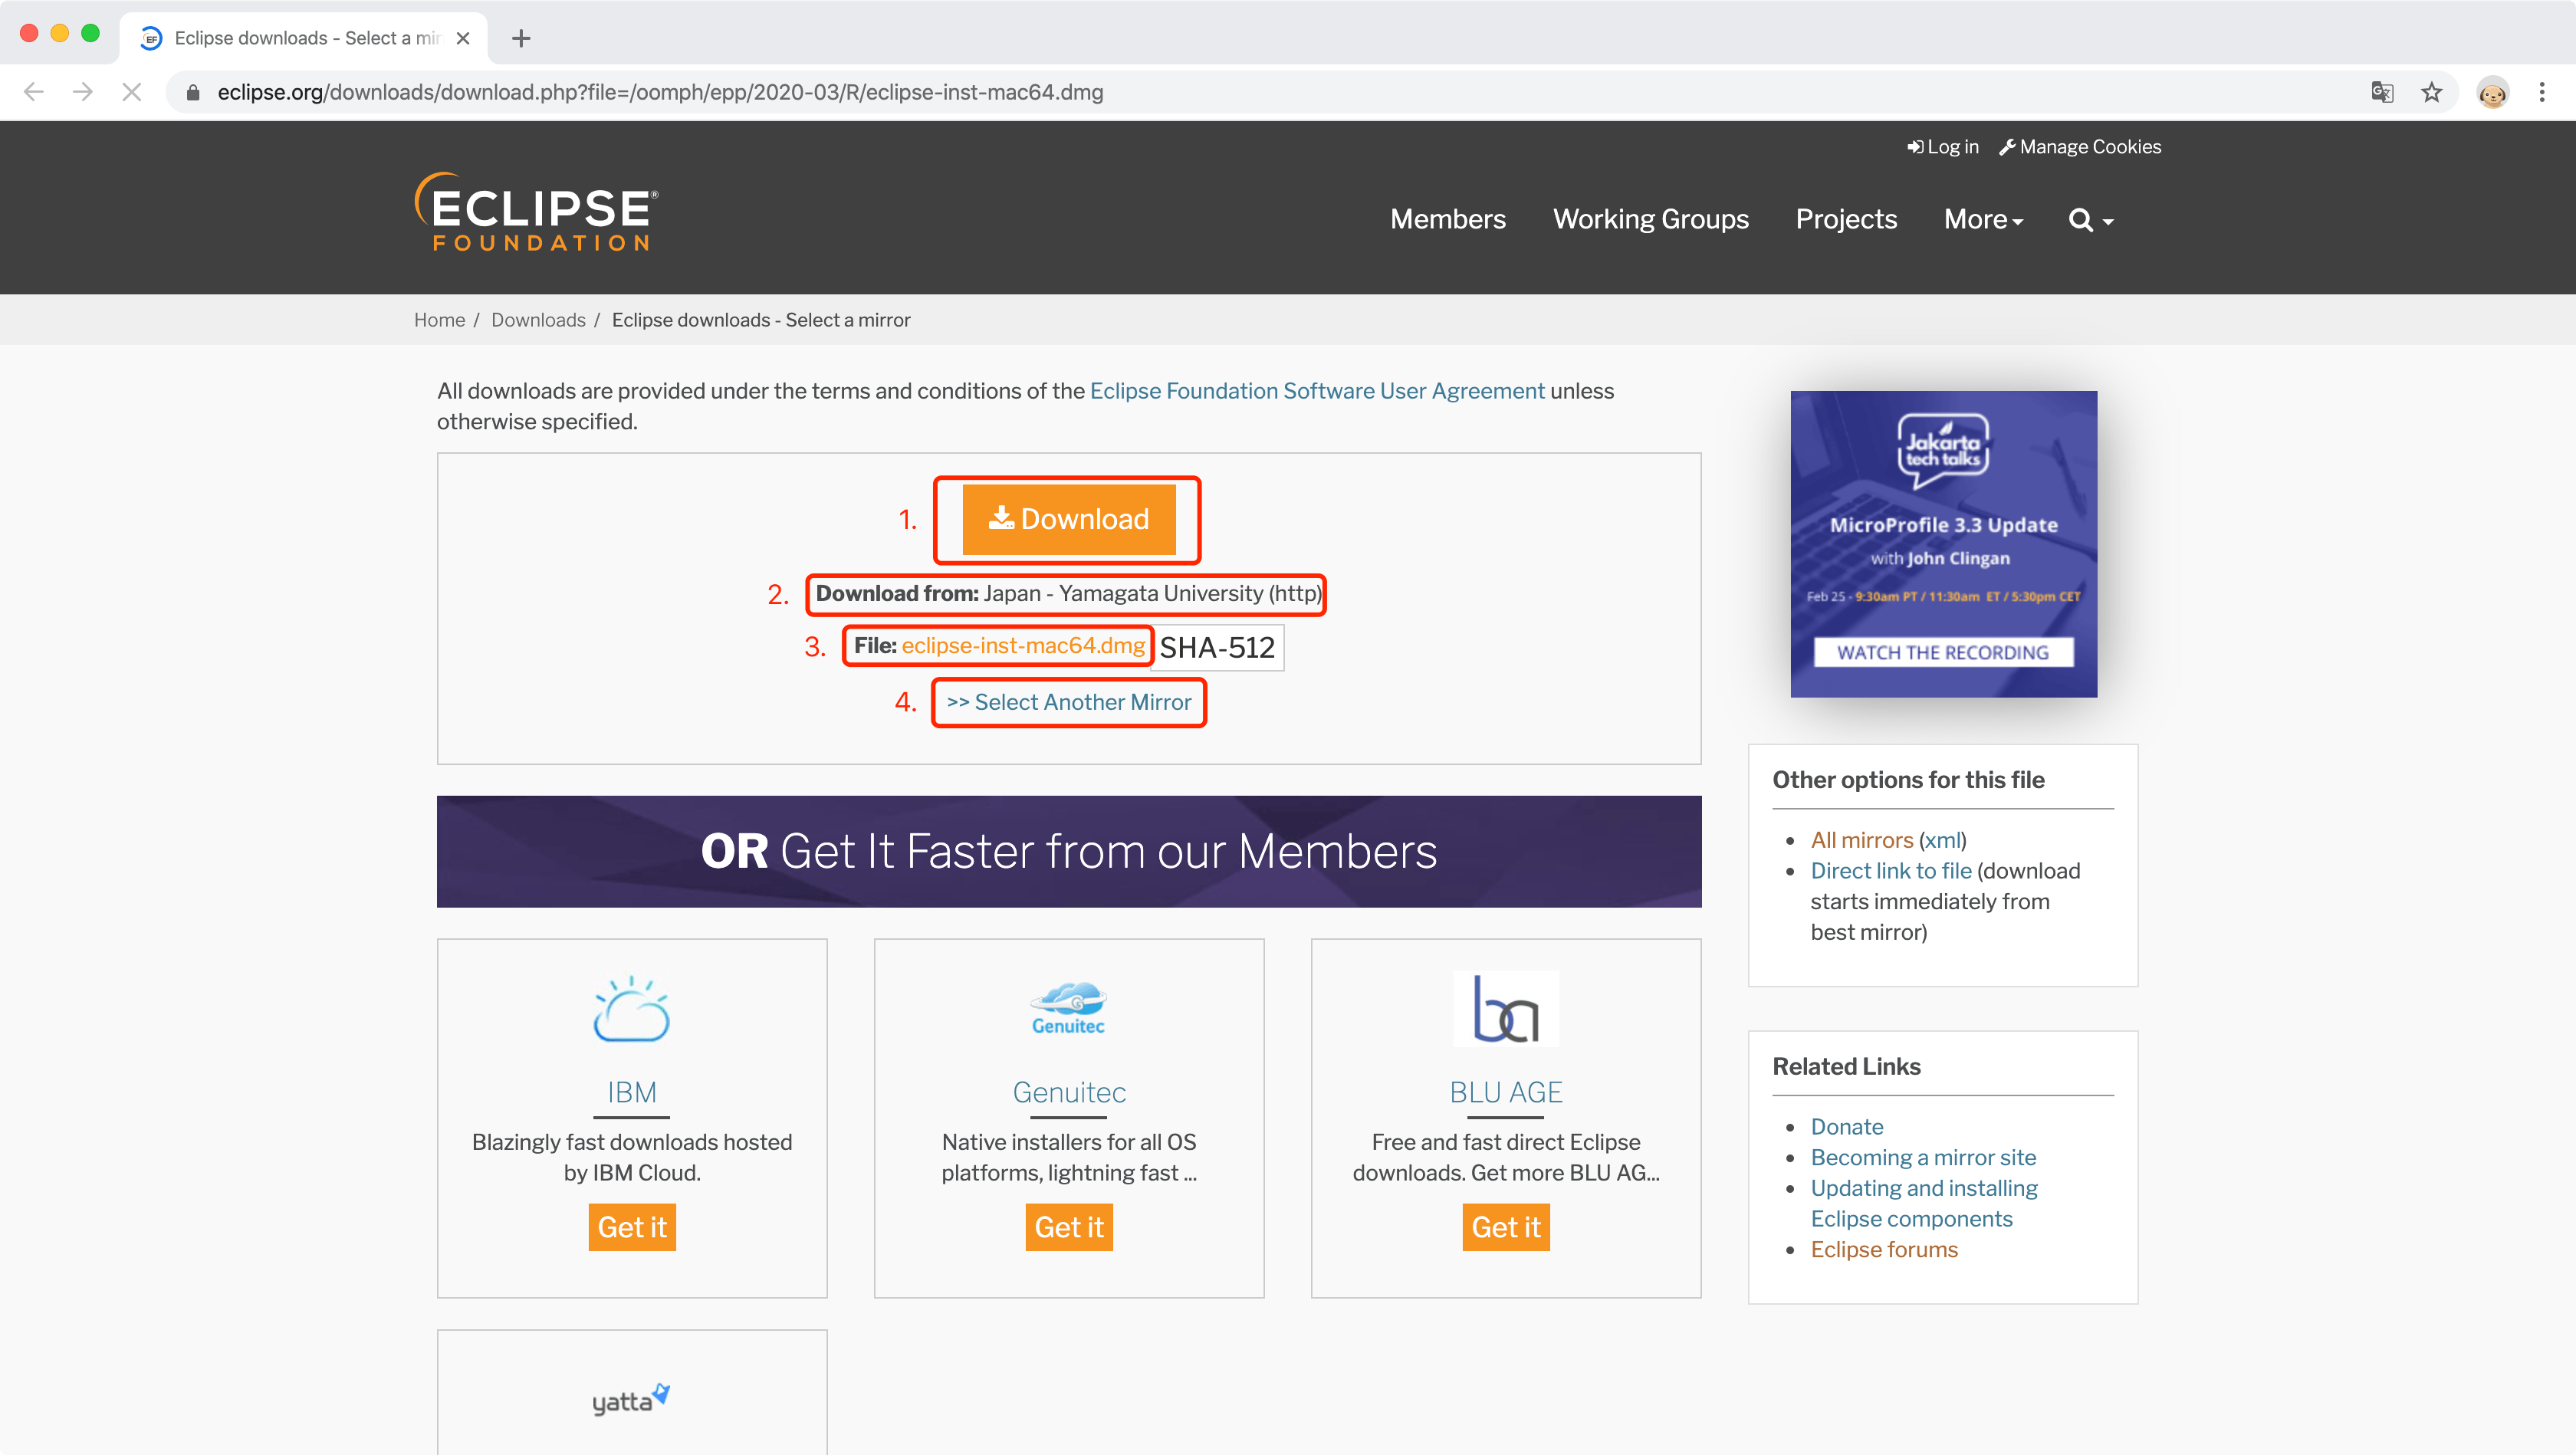
Task: Open Eclipse Foundation Software User Agreement link
Action: pos(1317,391)
